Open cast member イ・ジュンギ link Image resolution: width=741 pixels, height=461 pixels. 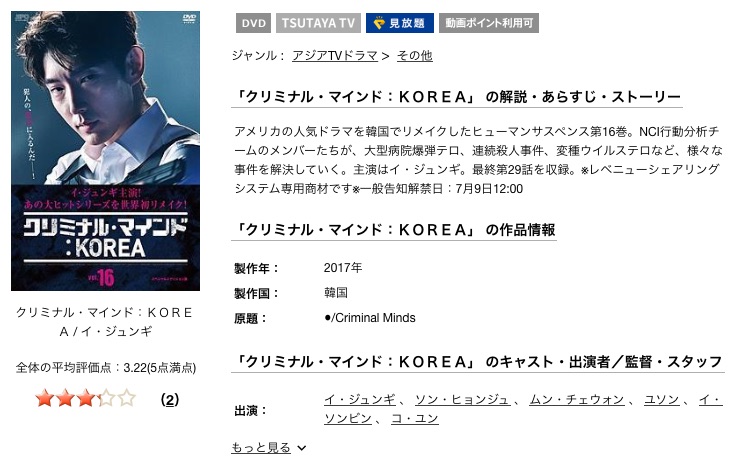click(x=360, y=400)
